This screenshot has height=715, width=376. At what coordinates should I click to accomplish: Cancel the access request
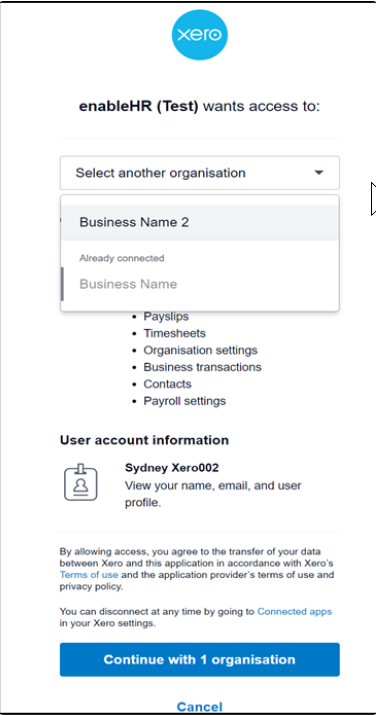click(200, 707)
